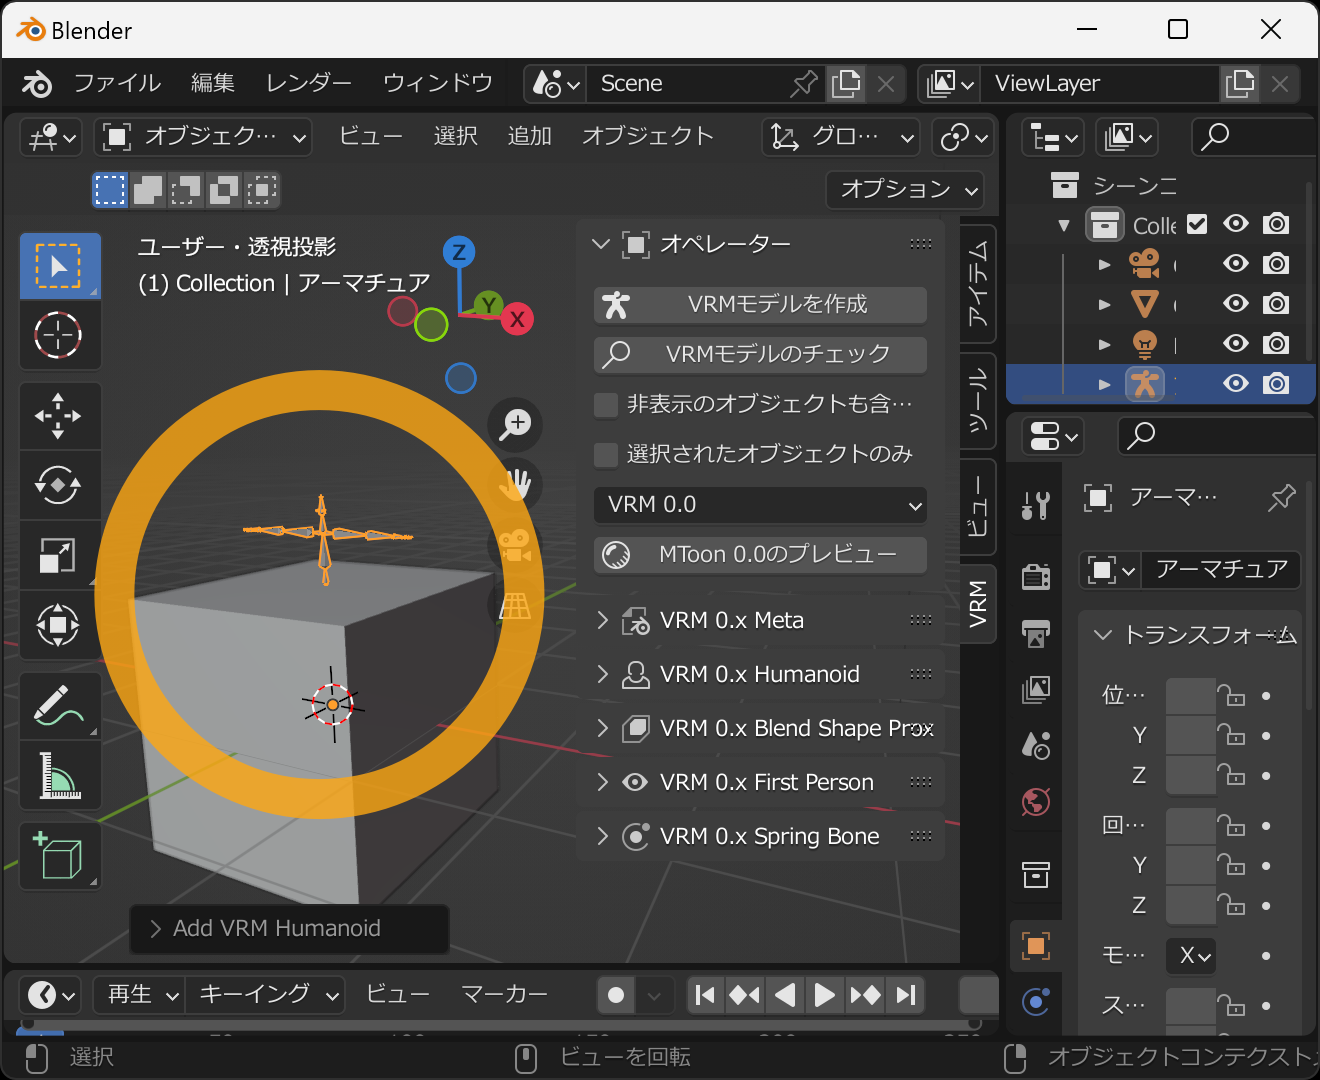Activate the 3D Cursor tool

pyautogui.click(x=60, y=335)
